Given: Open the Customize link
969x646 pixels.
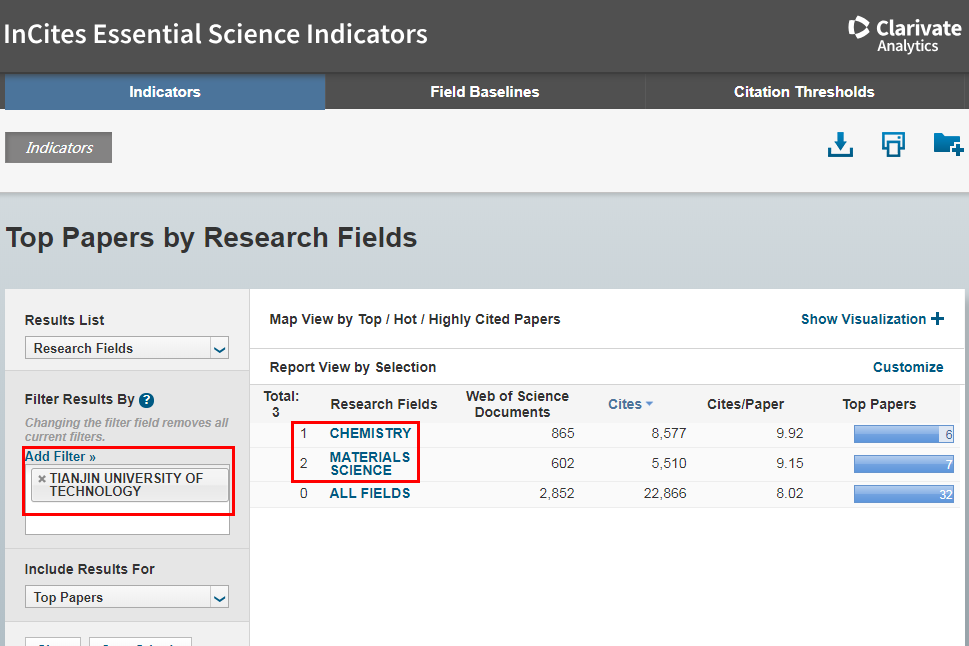Looking at the screenshot, I should 908,367.
